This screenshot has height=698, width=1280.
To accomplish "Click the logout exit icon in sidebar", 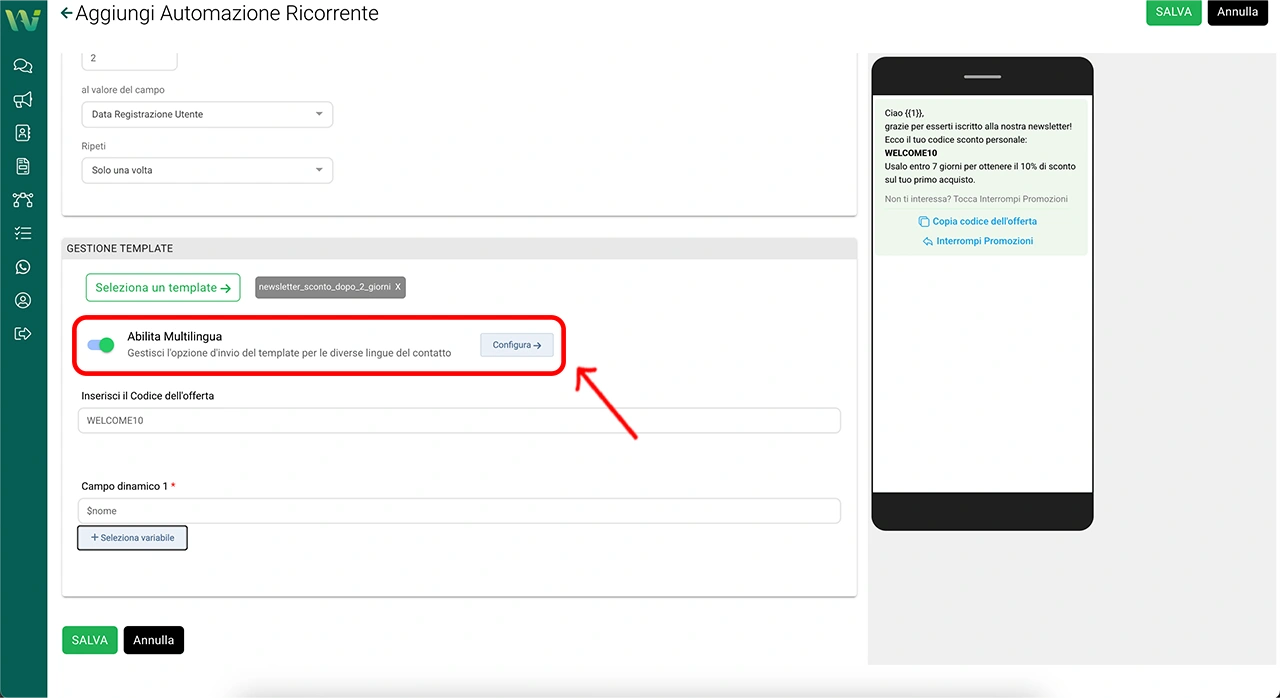I will 23,333.
